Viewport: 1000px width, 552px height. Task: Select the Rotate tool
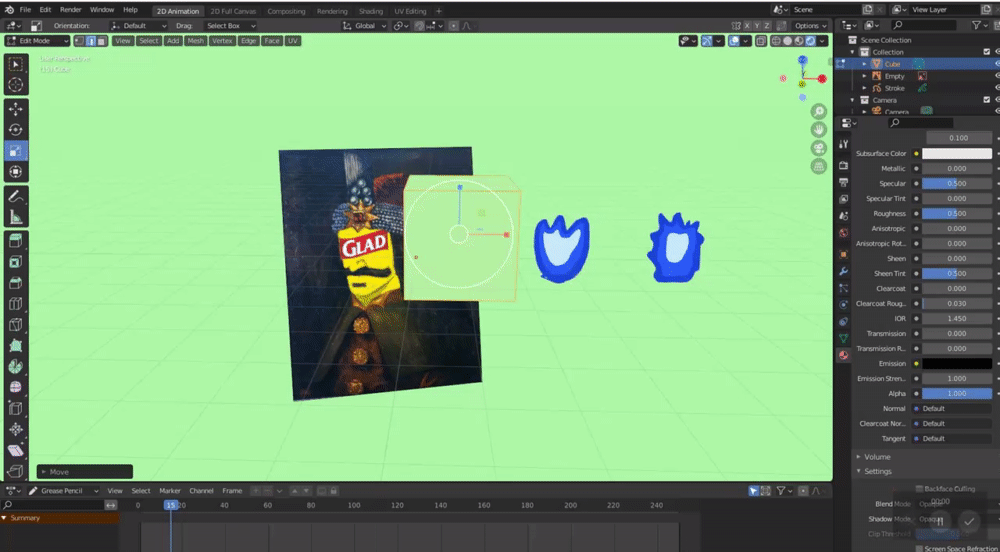15,129
